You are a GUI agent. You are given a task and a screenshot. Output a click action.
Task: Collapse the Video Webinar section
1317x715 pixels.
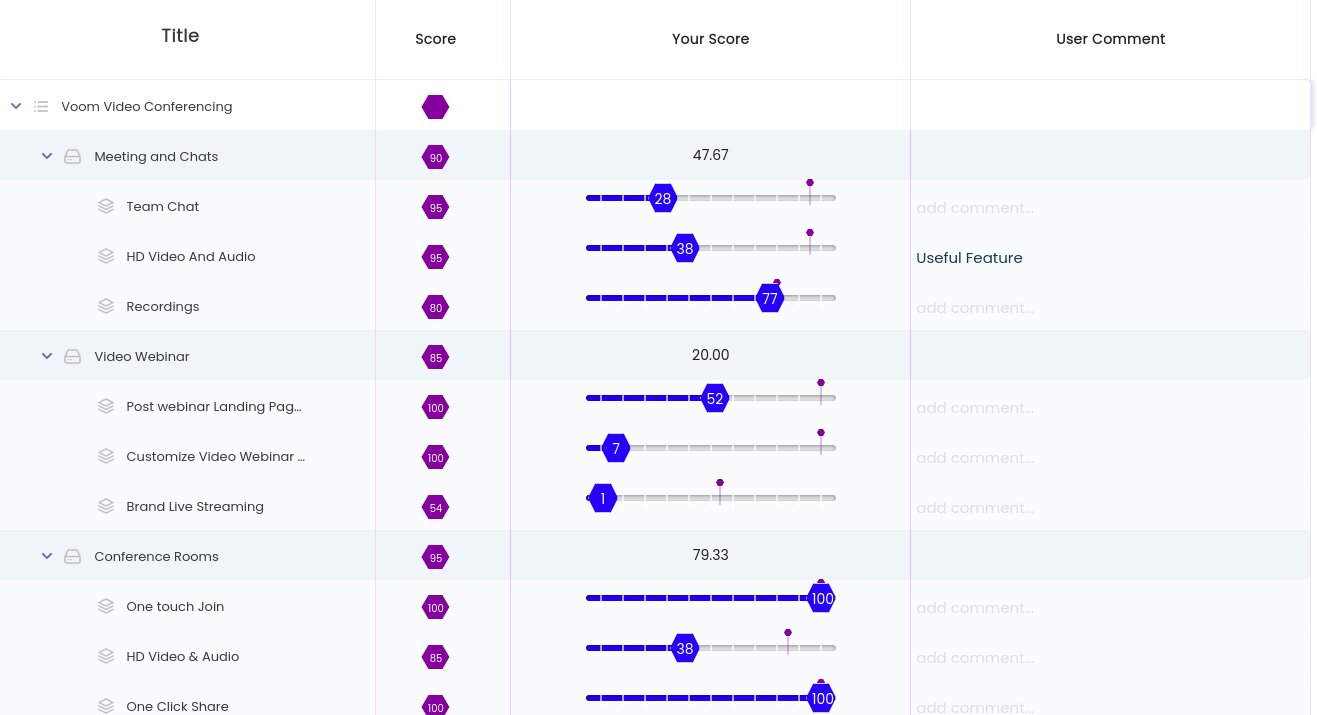[47, 356]
